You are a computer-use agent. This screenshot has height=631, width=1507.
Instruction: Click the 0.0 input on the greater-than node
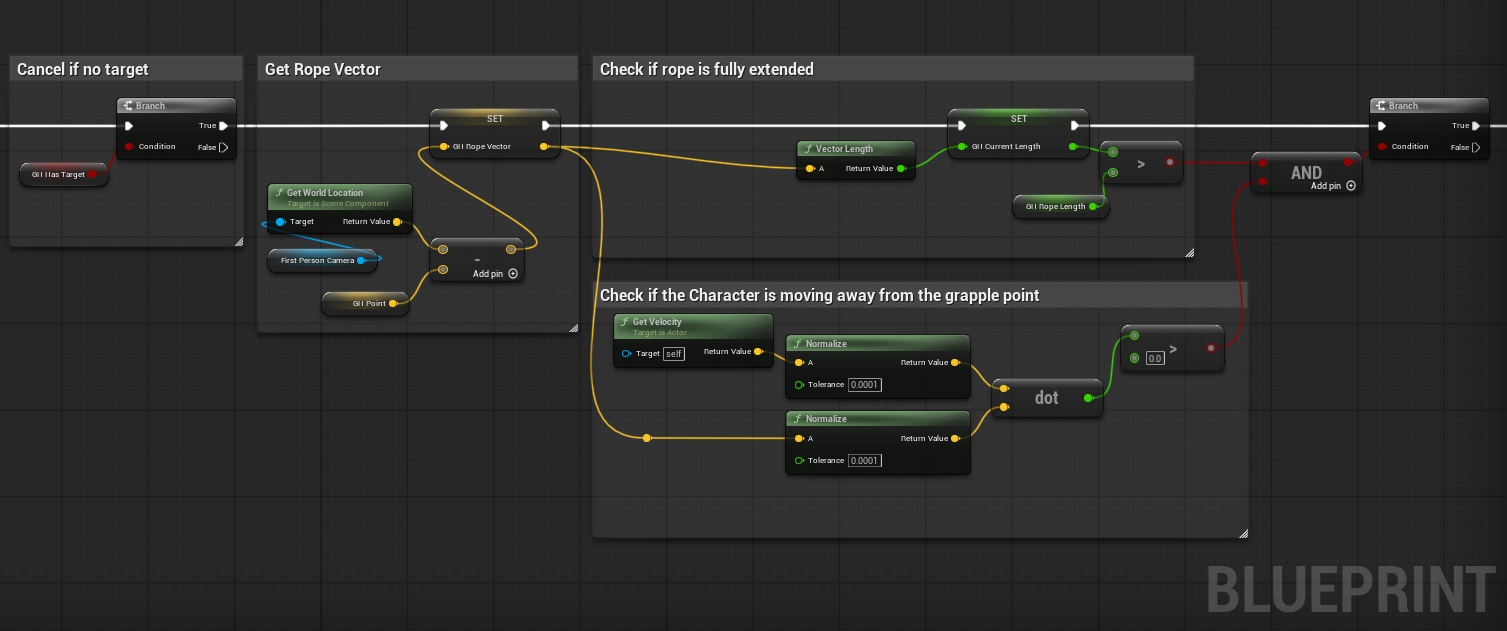[x=1155, y=358]
